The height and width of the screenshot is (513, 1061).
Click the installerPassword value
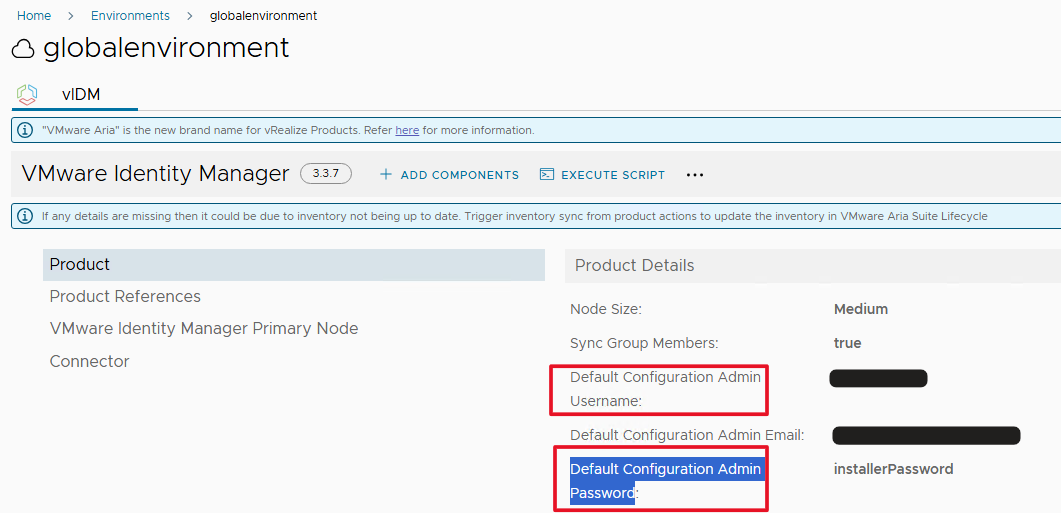893,469
